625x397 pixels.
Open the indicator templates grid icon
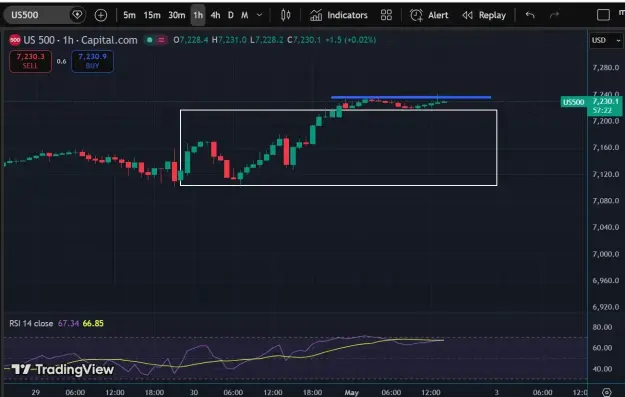point(386,15)
